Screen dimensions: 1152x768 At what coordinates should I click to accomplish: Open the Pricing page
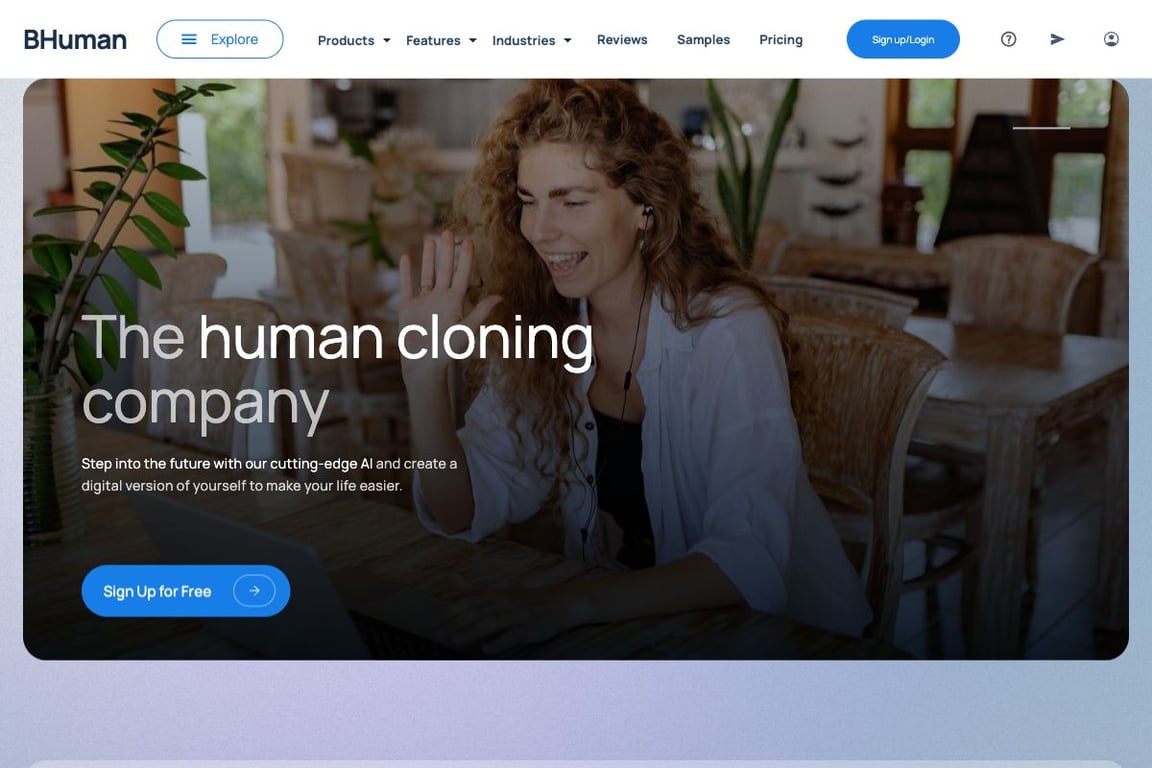[780, 40]
